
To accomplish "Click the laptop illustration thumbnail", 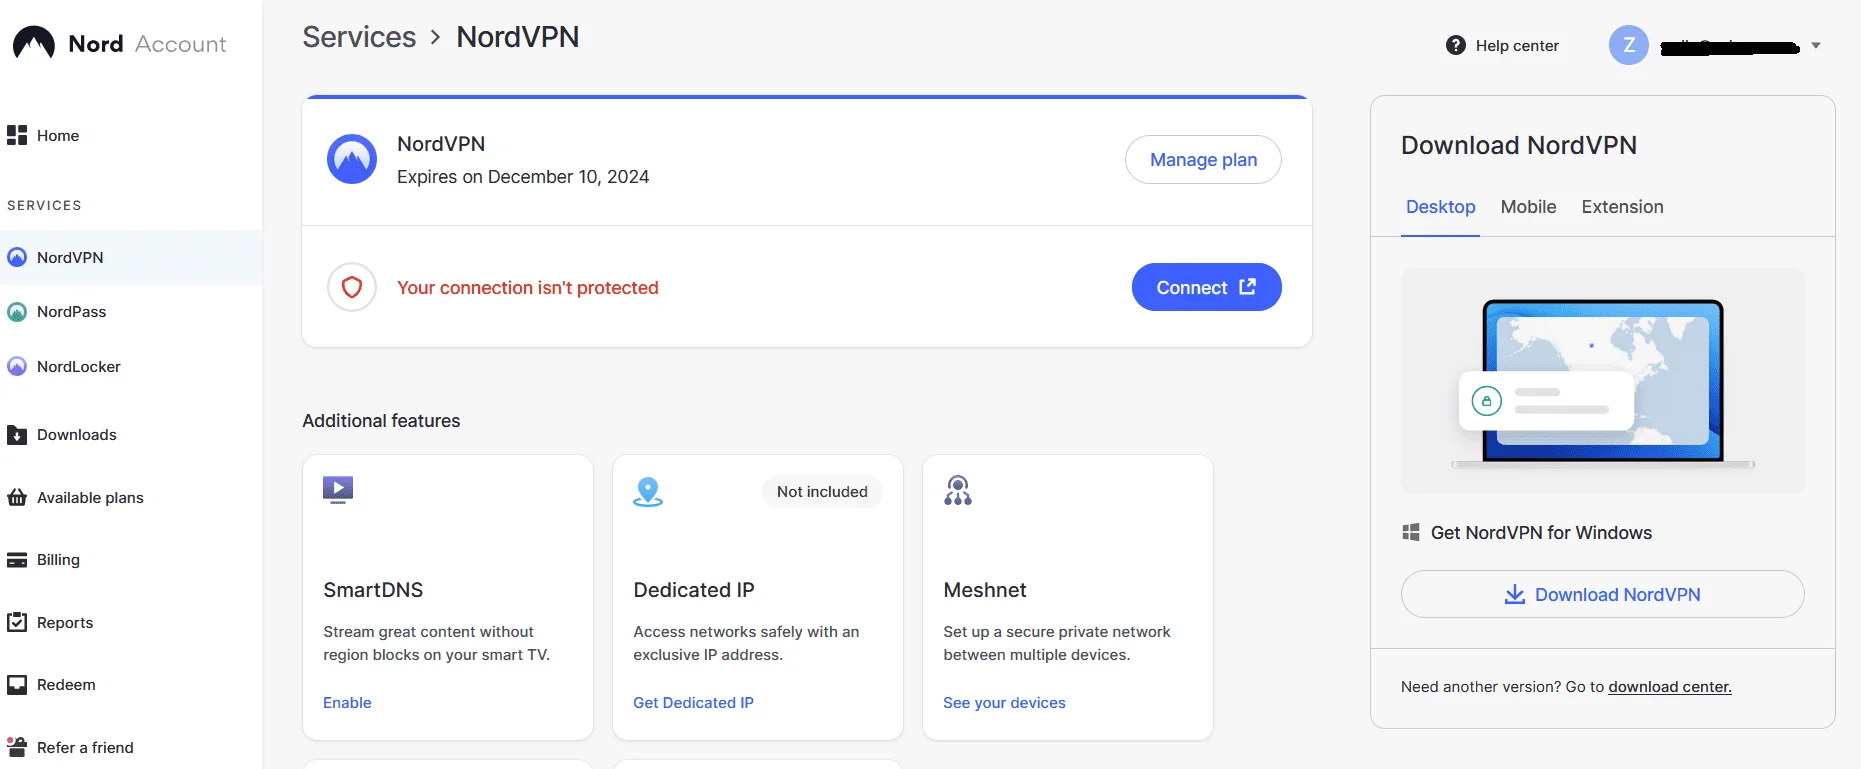I will (x=1602, y=381).
